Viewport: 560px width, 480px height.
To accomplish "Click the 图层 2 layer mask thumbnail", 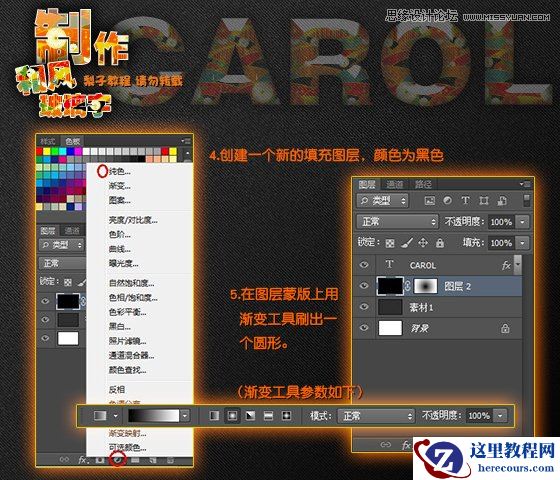I will click(425, 286).
